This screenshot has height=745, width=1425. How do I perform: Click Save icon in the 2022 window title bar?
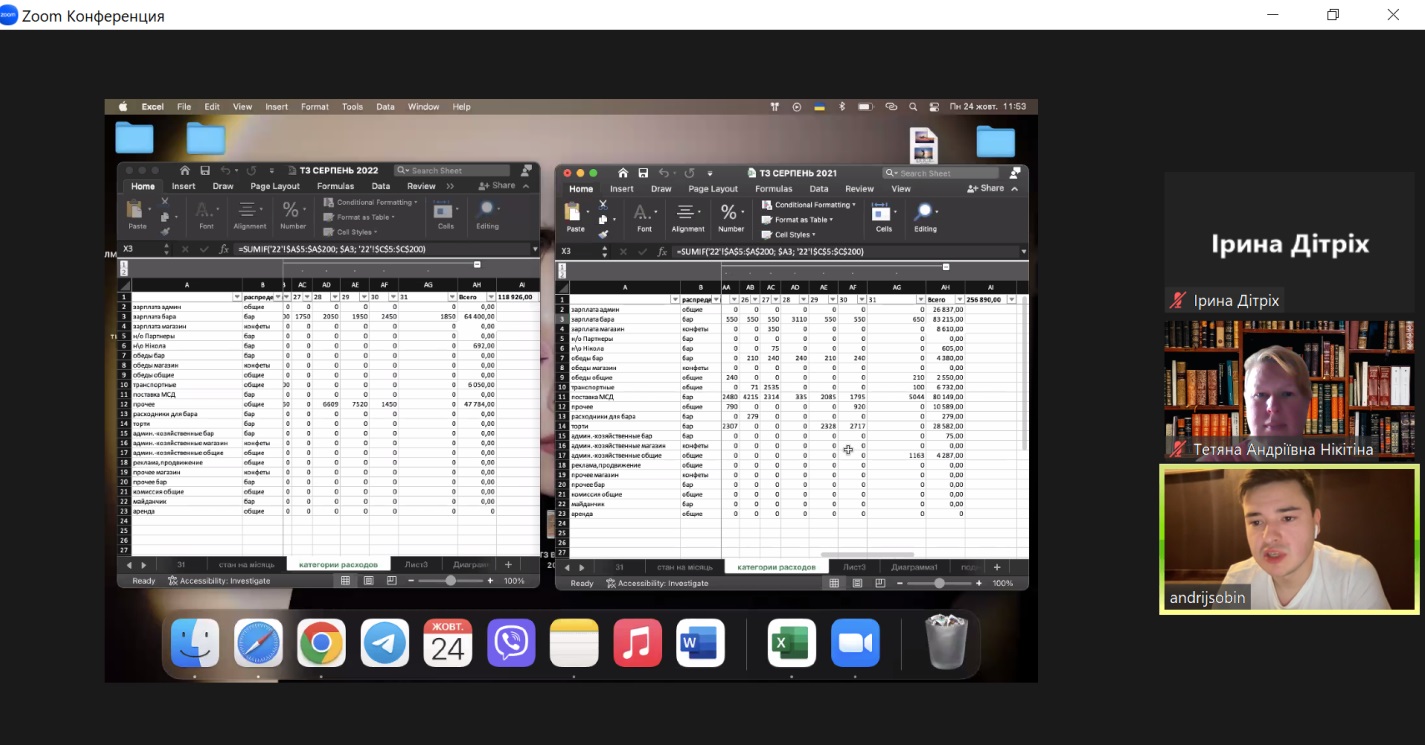(204, 171)
